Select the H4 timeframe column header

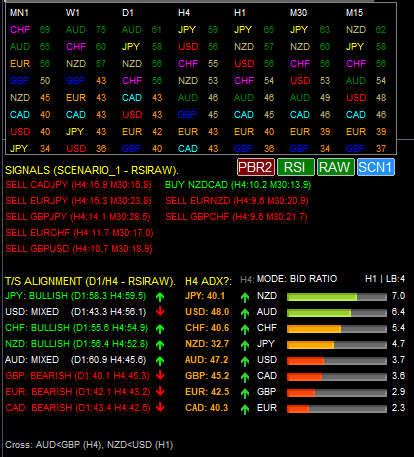click(184, 13)
